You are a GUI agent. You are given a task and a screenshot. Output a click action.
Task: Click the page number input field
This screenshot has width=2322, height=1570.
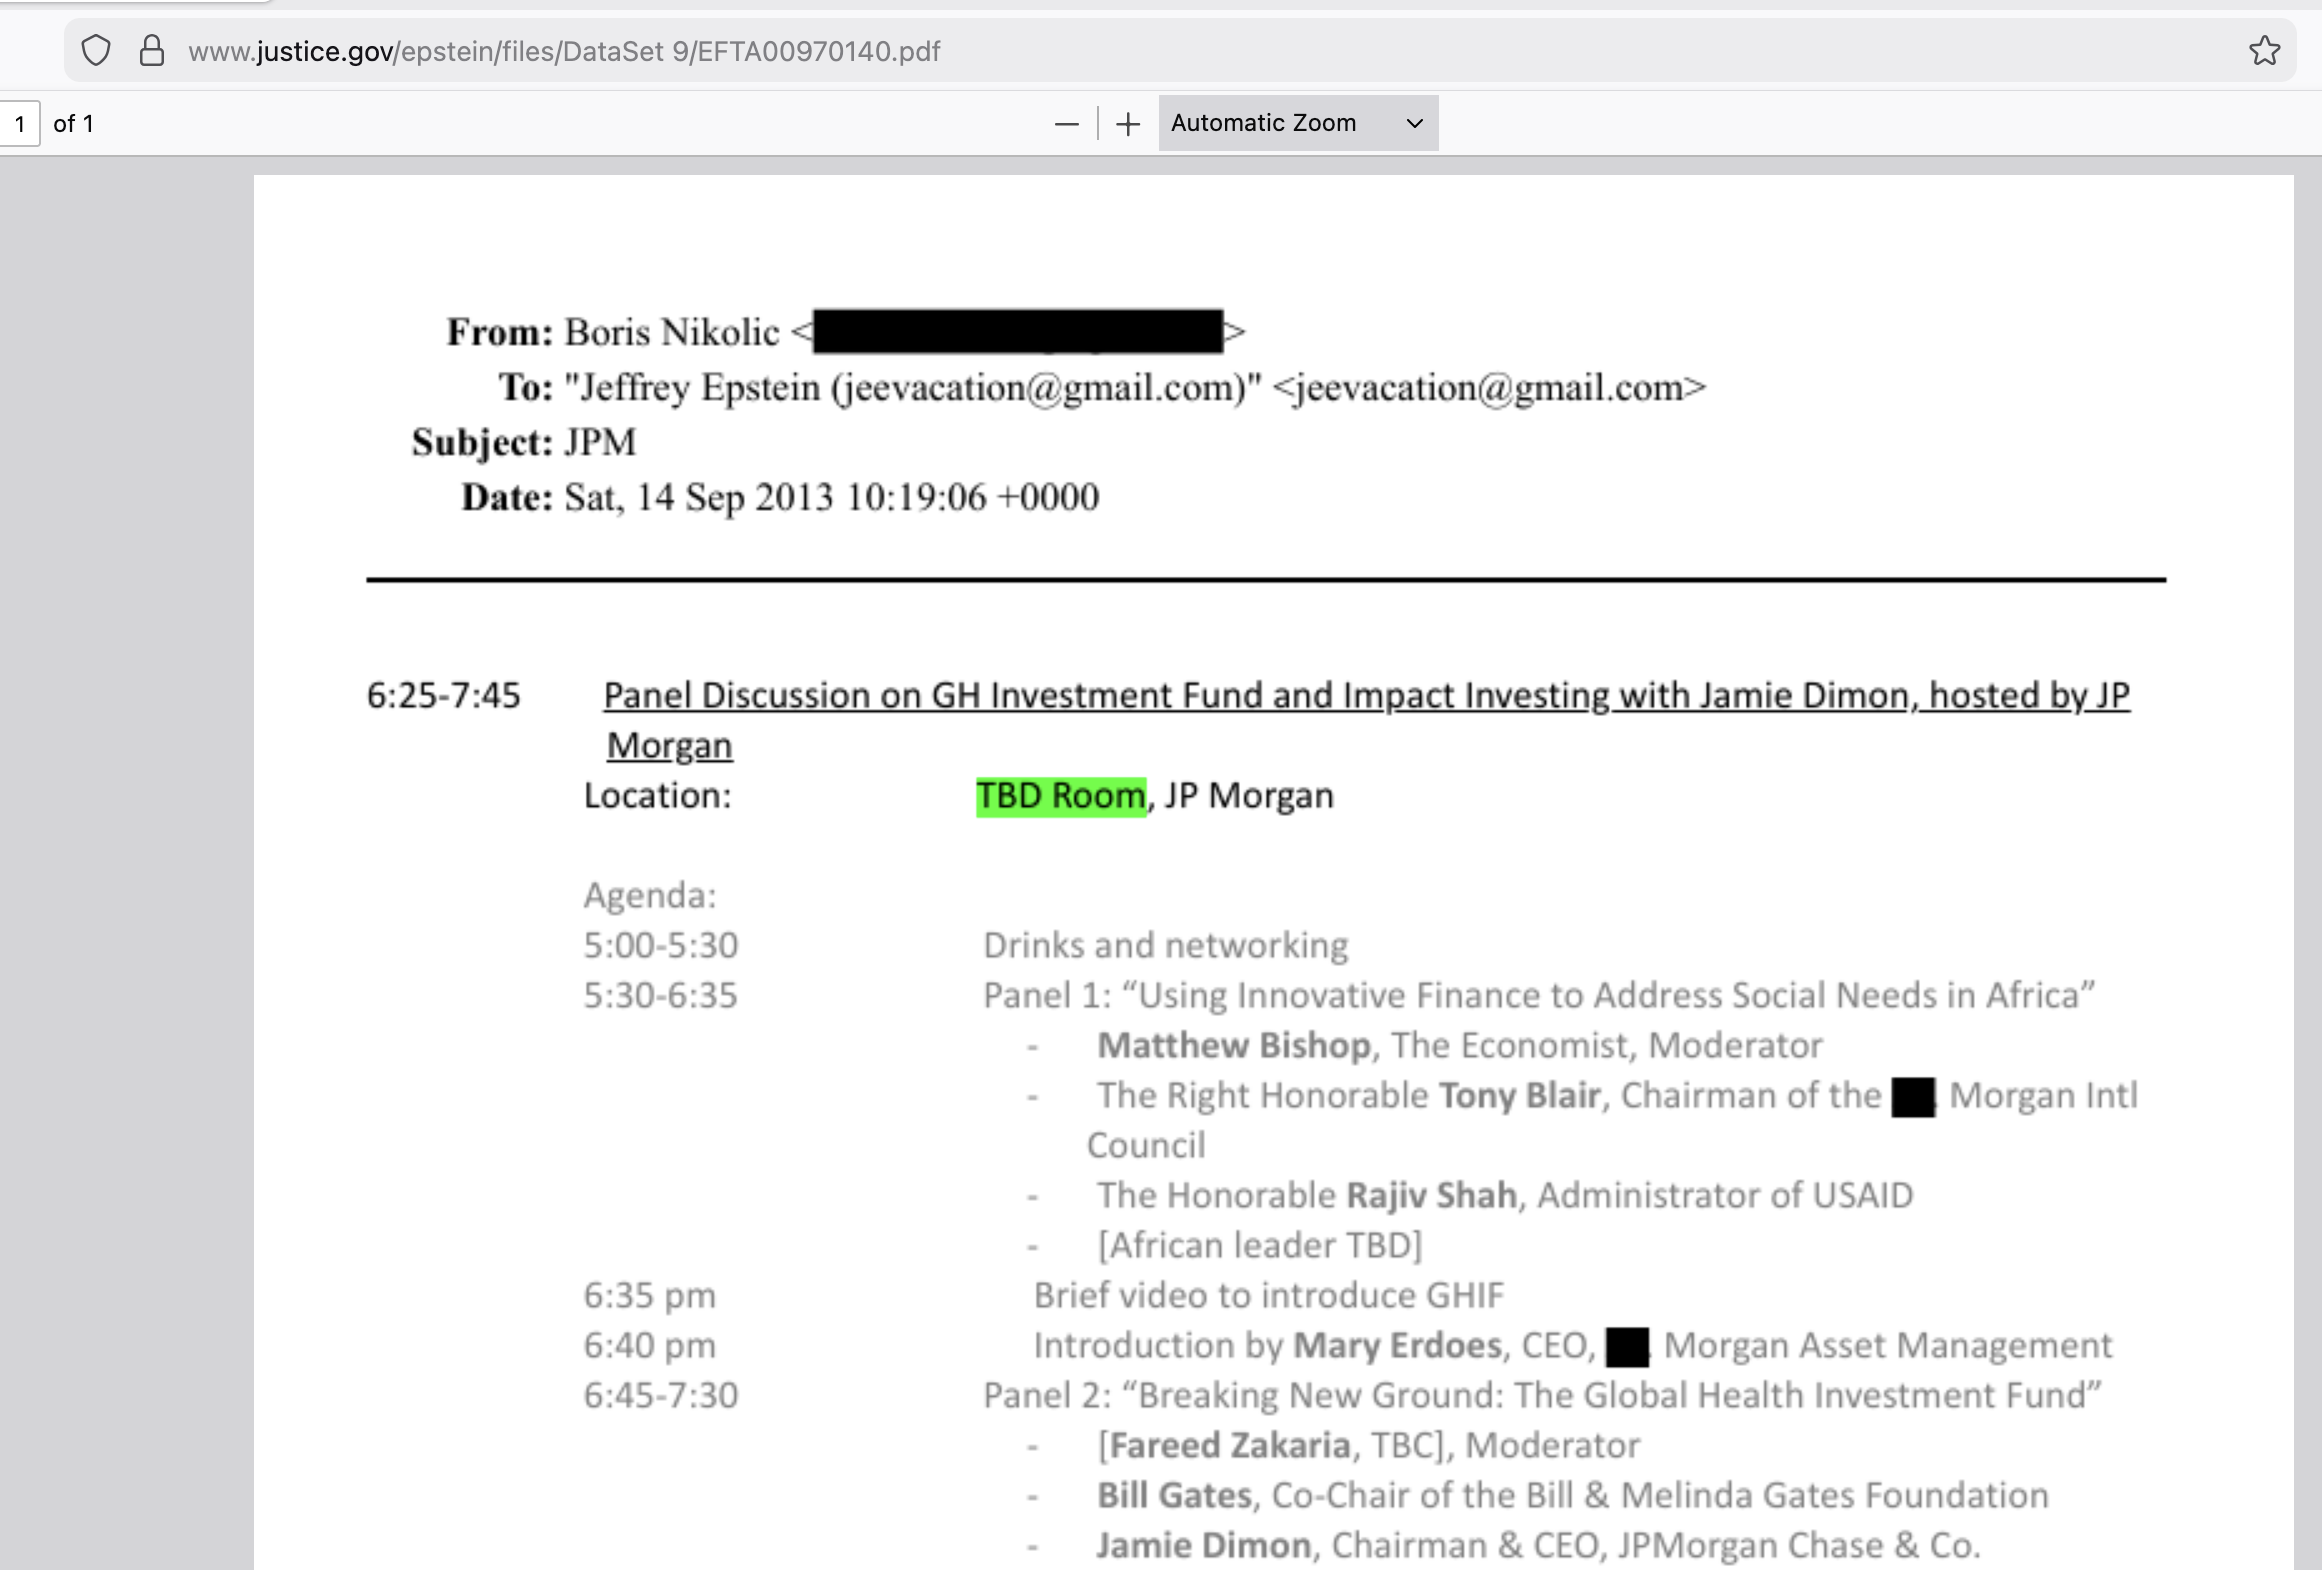coord(20,124)
